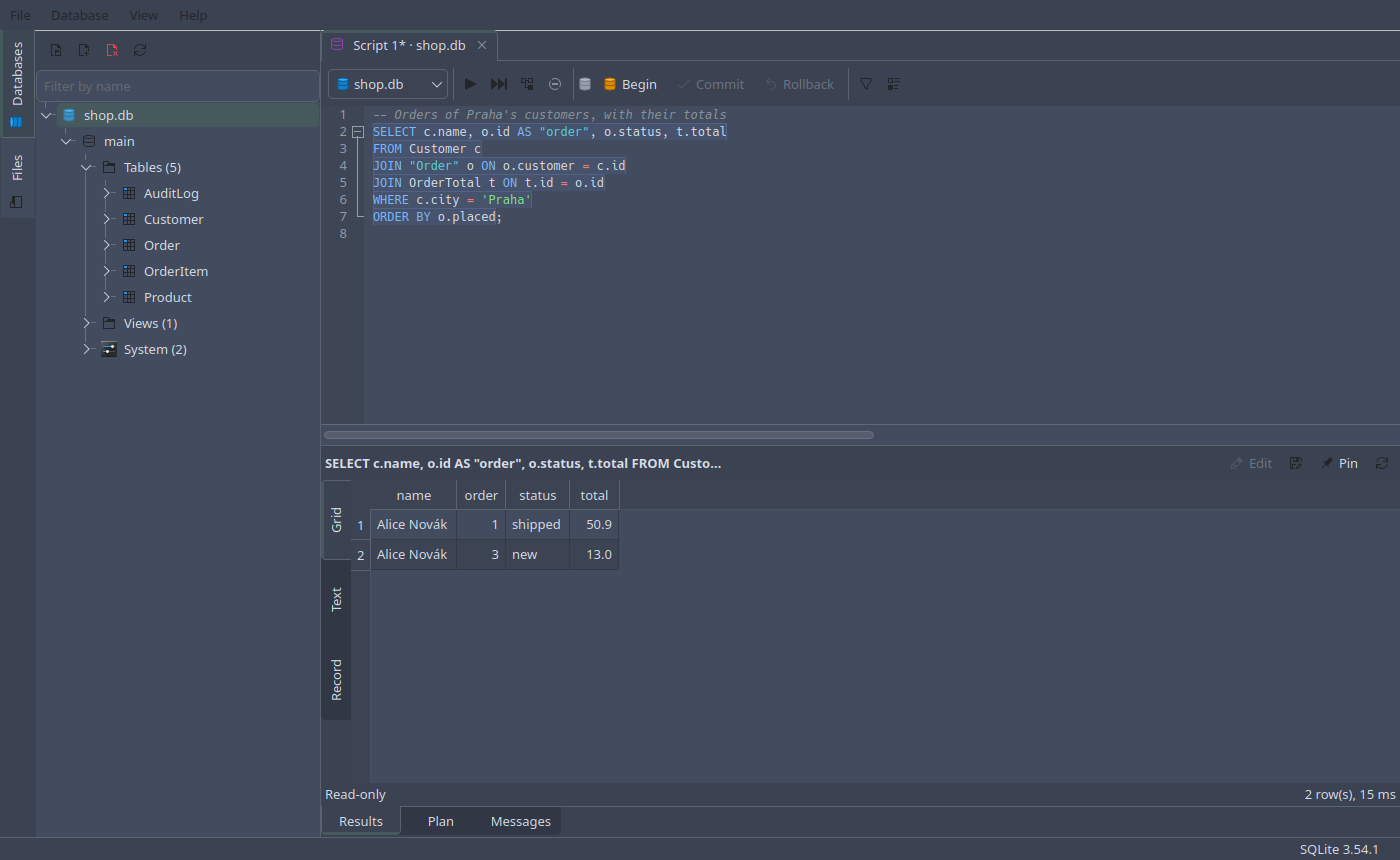The width and height of the screenshot is (1400, 860).
Task: Click the Views folder icon
Action: 109,323
